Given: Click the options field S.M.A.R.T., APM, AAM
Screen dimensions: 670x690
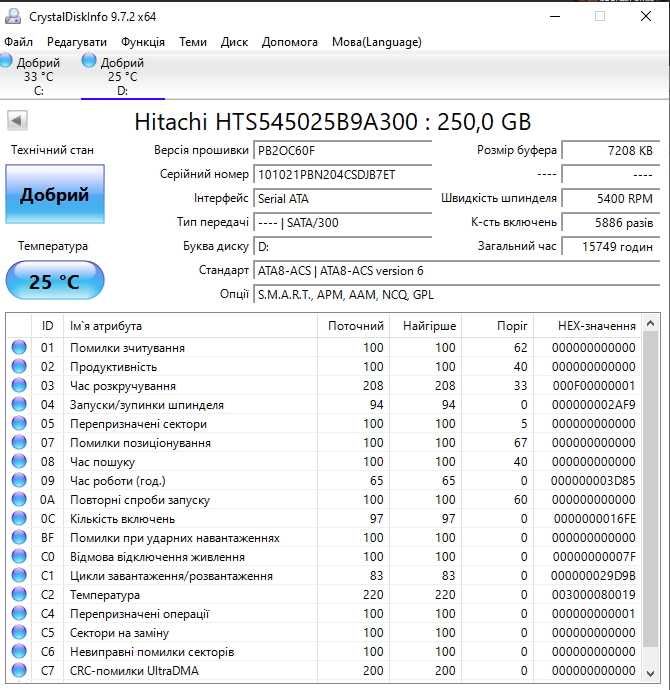Looking at the screenshot, I should pyautogui.click(x=457, y=294).
